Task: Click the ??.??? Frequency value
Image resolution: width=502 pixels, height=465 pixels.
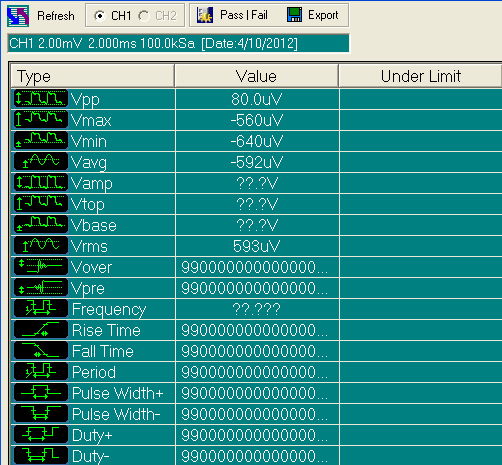Action: tap(256, 309)
